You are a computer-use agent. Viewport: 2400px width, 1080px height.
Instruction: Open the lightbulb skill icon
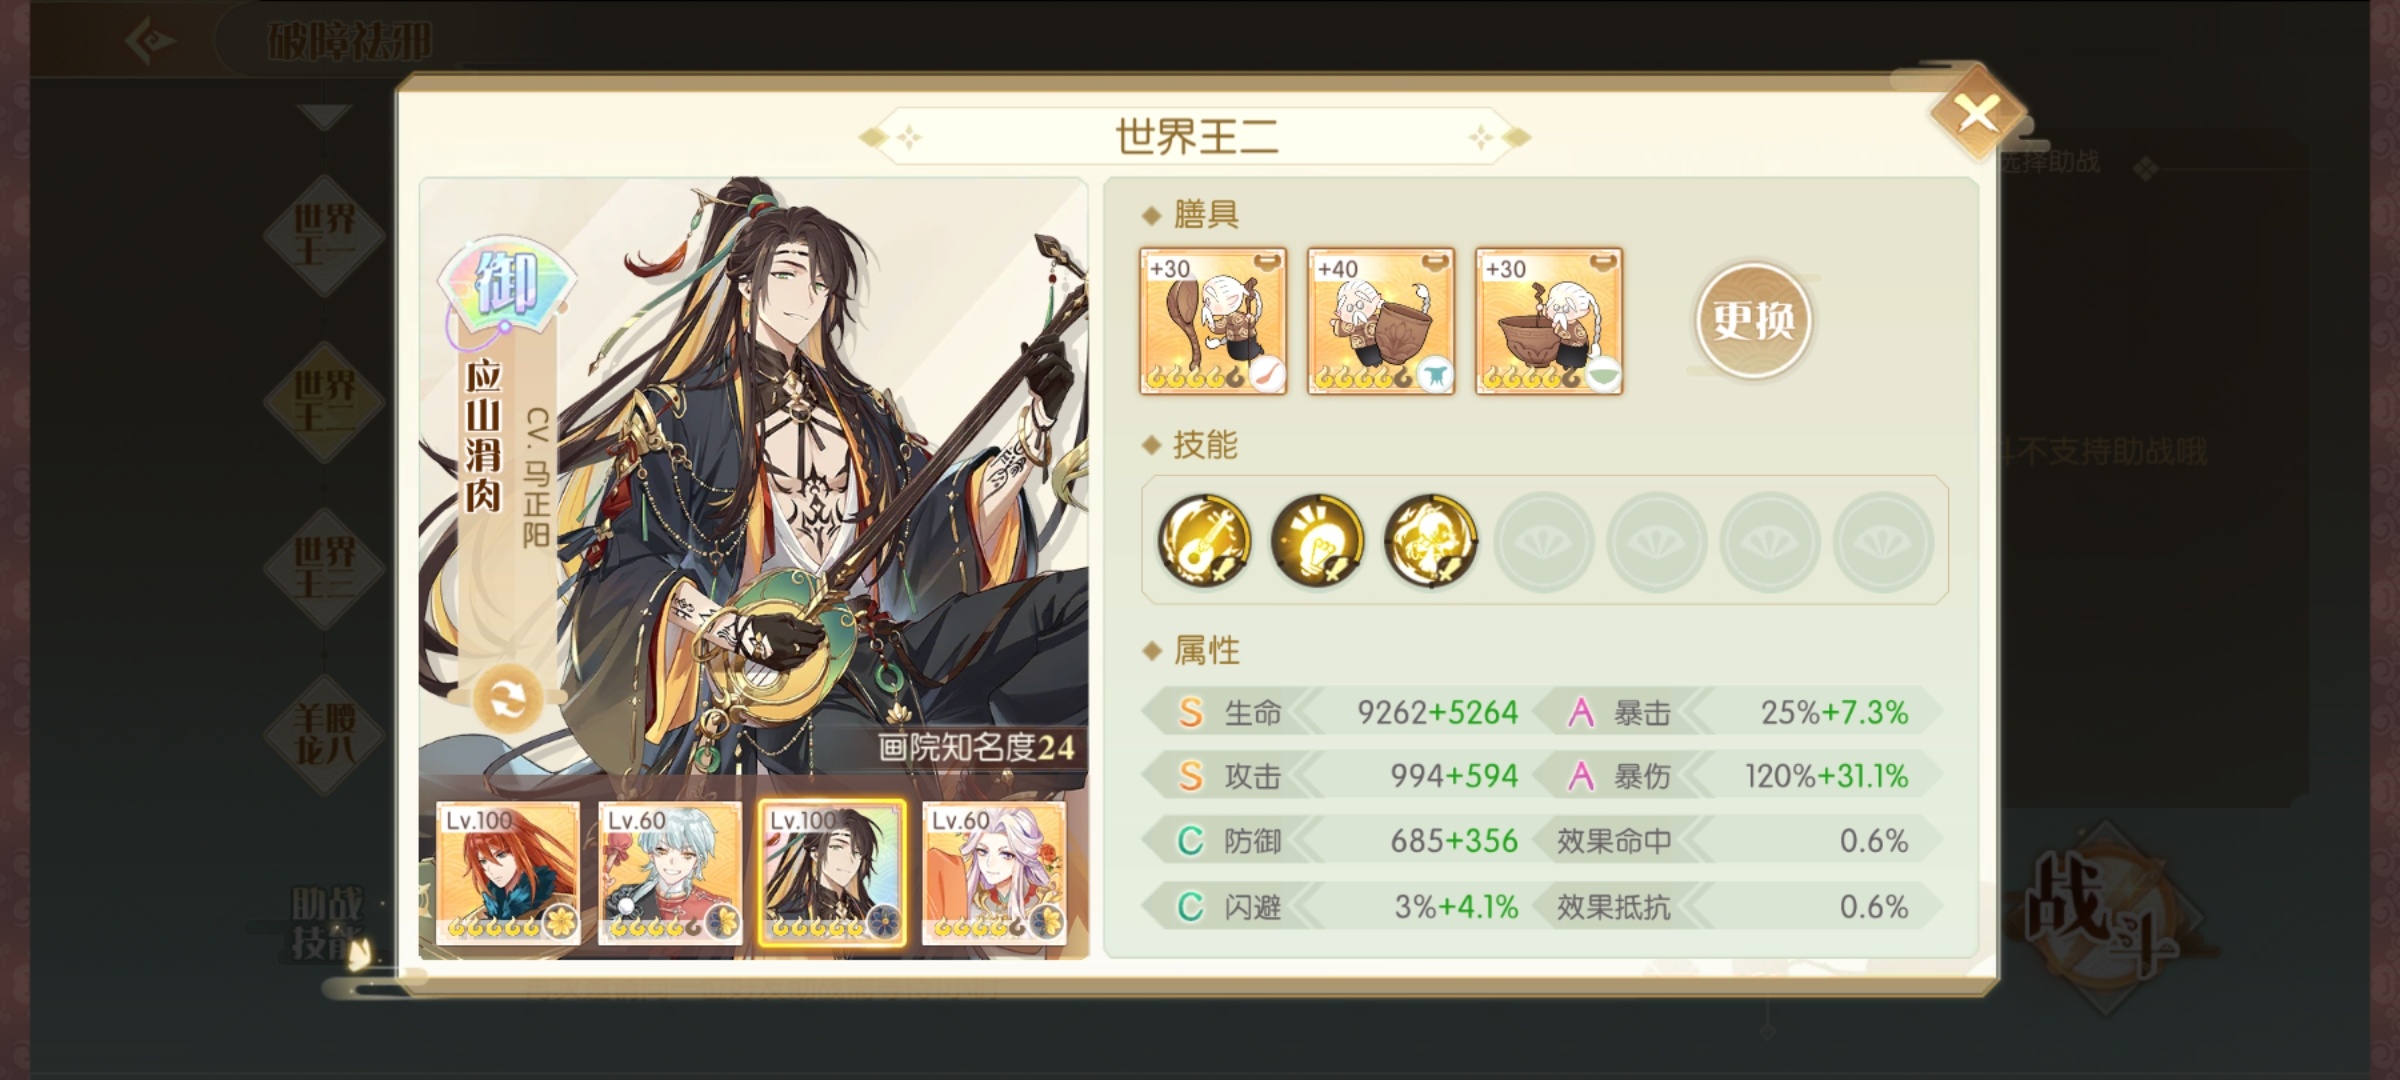1317,540
